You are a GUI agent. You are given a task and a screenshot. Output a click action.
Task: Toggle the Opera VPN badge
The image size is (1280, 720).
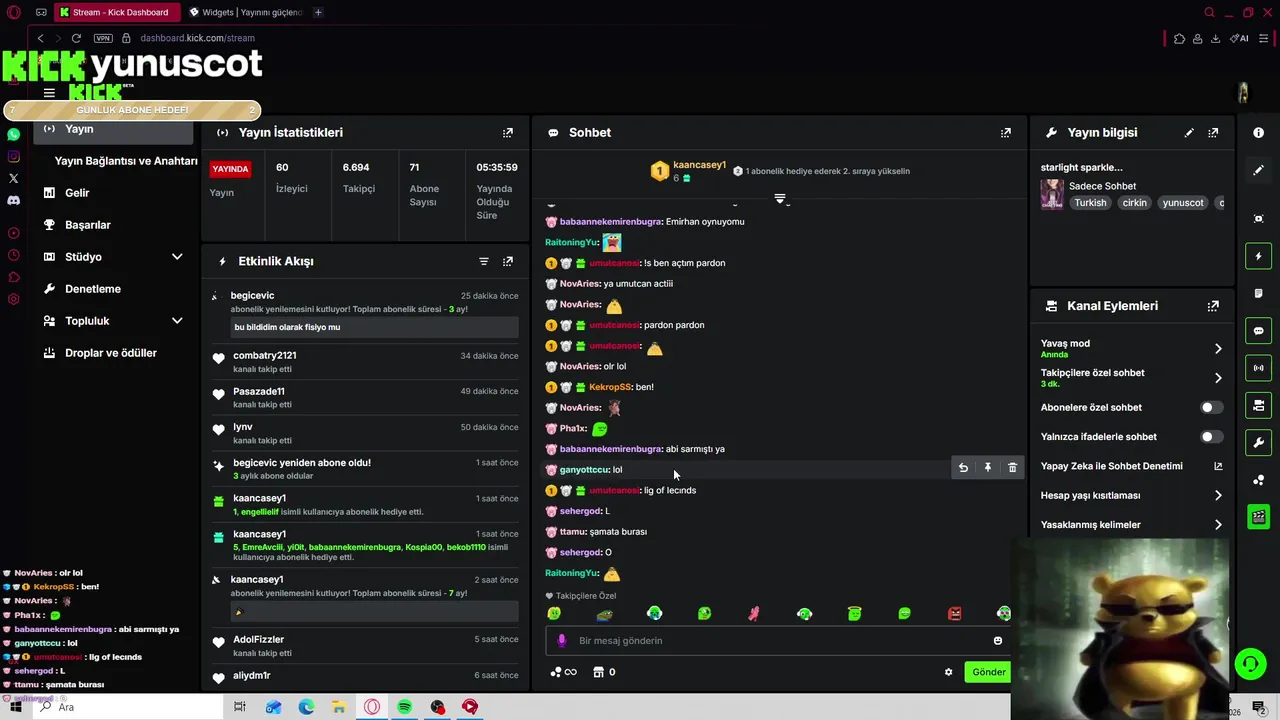click(x=103, y=38)
